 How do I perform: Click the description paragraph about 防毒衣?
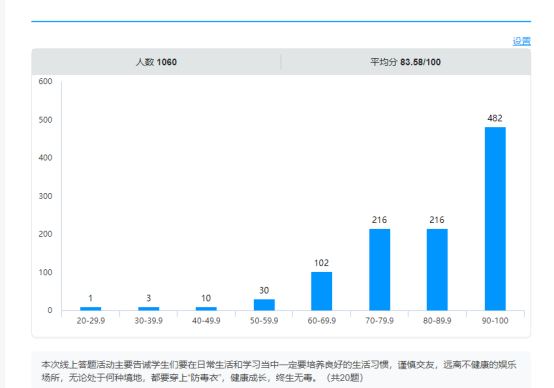pos(279,371)
